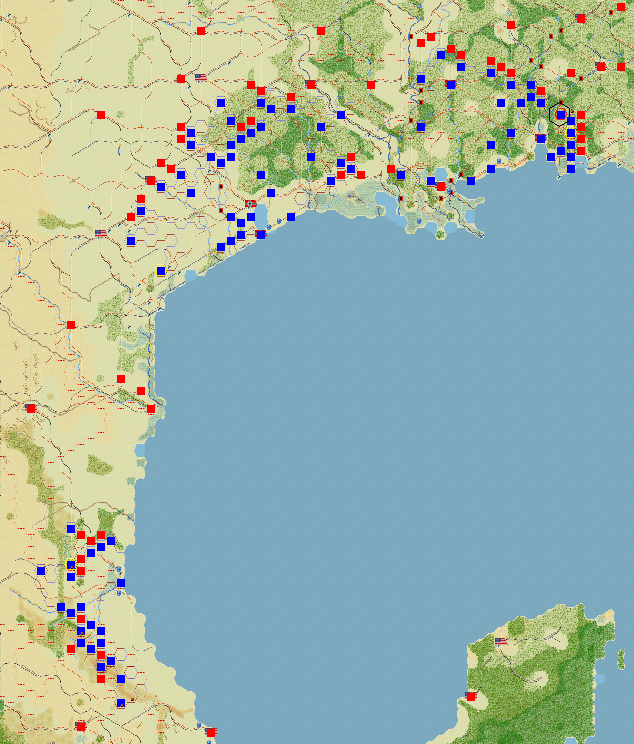Select the southernmost blue unit in the southwest hills
The width and height of the screenshot is (634, 744).
click(121, 703)
